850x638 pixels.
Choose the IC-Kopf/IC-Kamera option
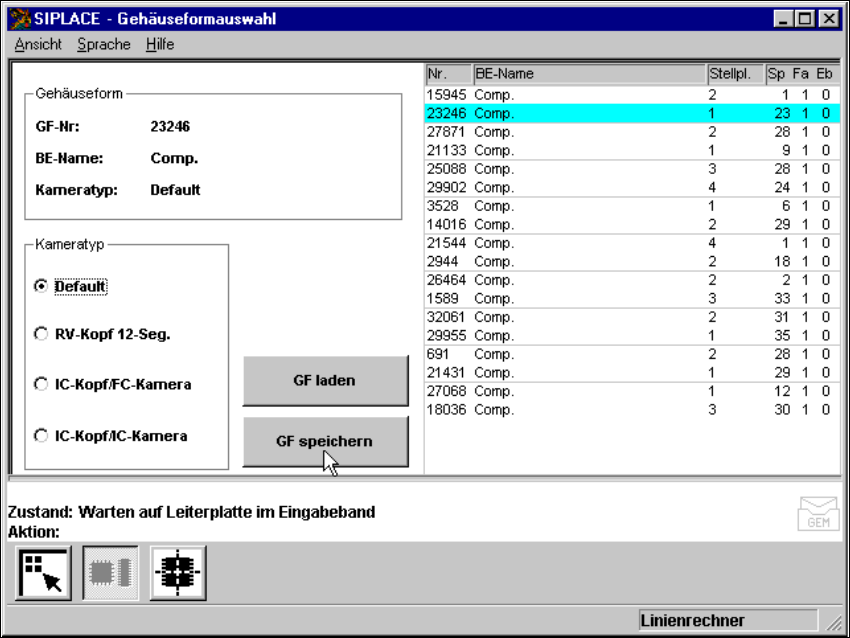click(41, 435)
